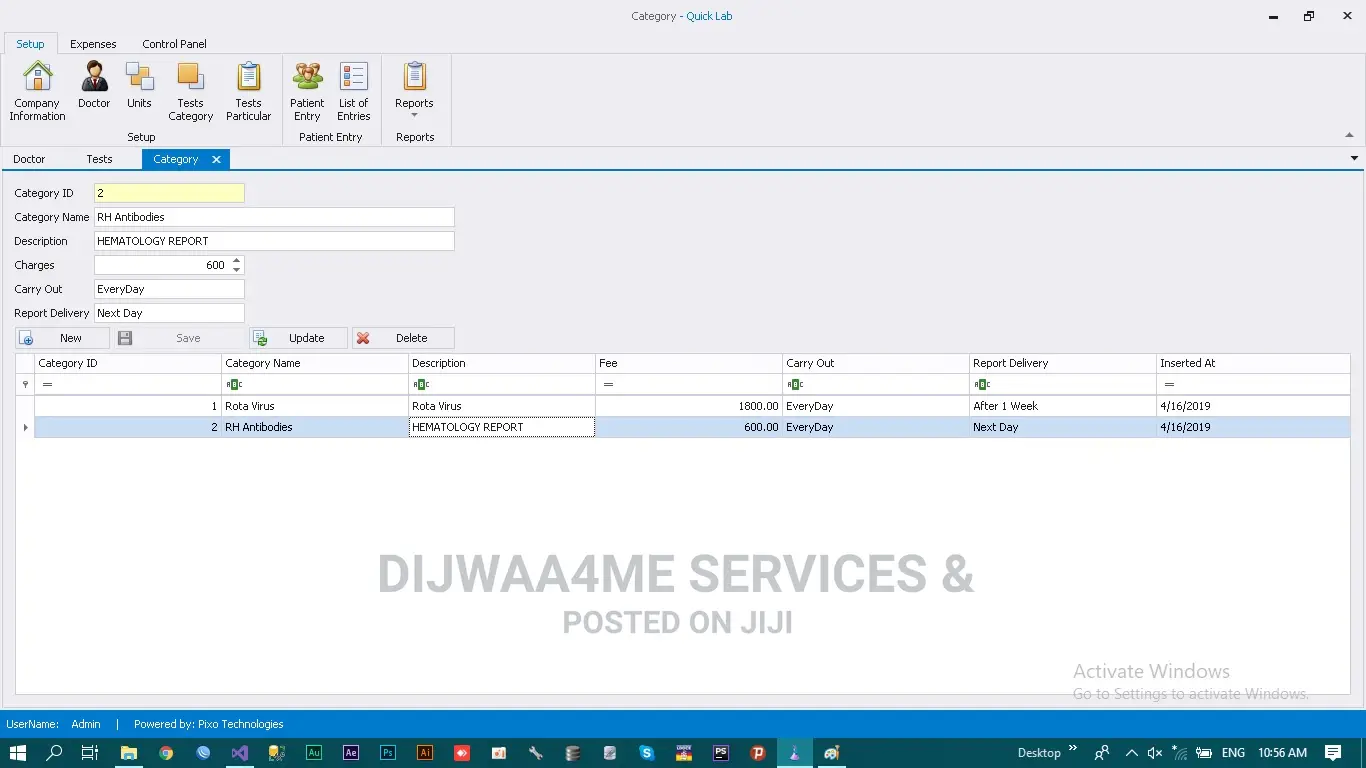
Task: Switch to the Doctor document tab
Action: pyautogui.click(x=29, y=159)
